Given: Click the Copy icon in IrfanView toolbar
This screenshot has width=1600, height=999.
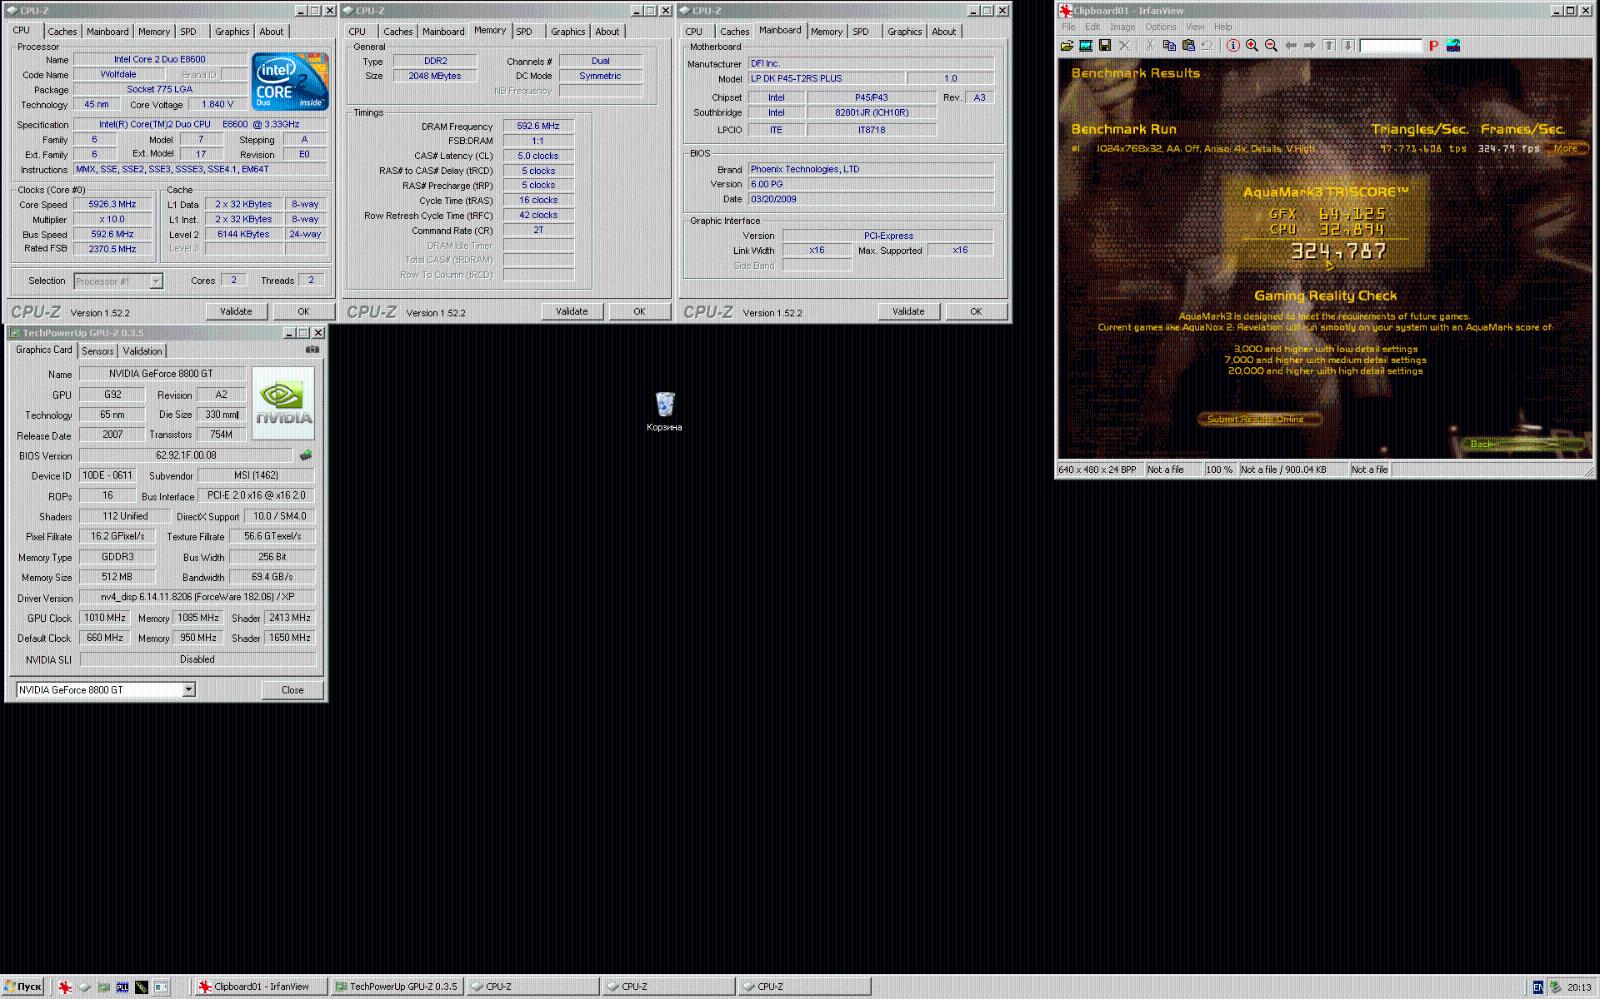Looking at the screenshot, I should tap(1169, 46).
